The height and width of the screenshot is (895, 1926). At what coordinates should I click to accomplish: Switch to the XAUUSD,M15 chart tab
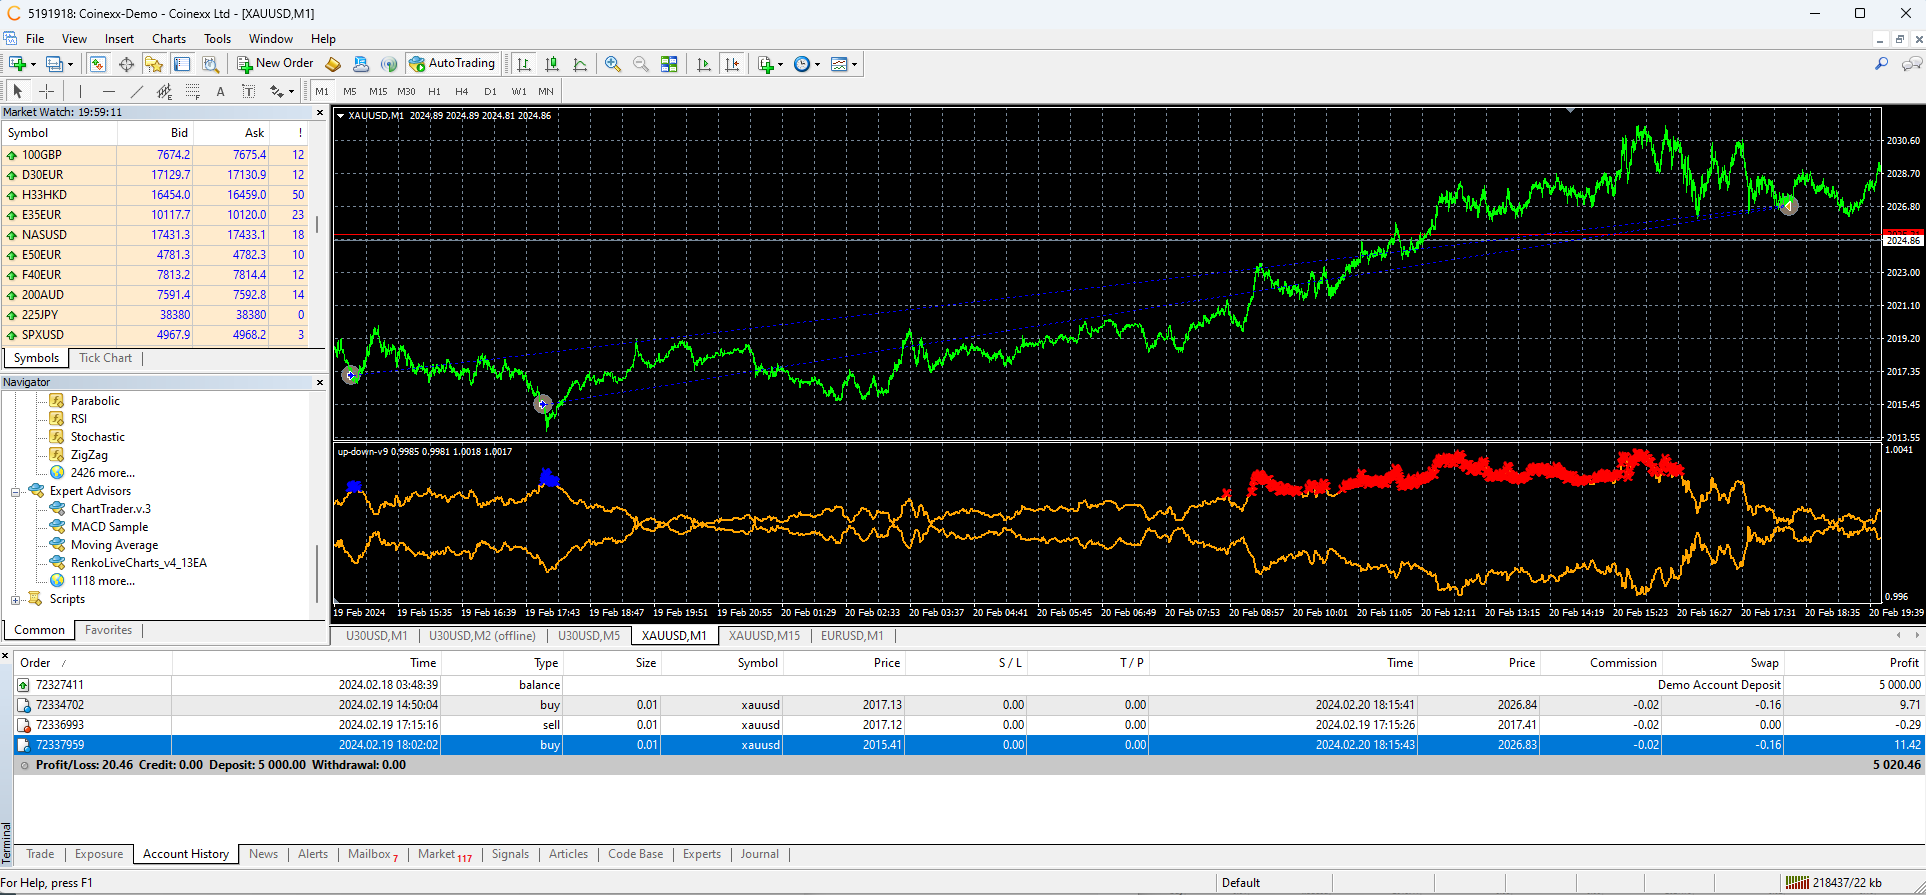(764, 636)
